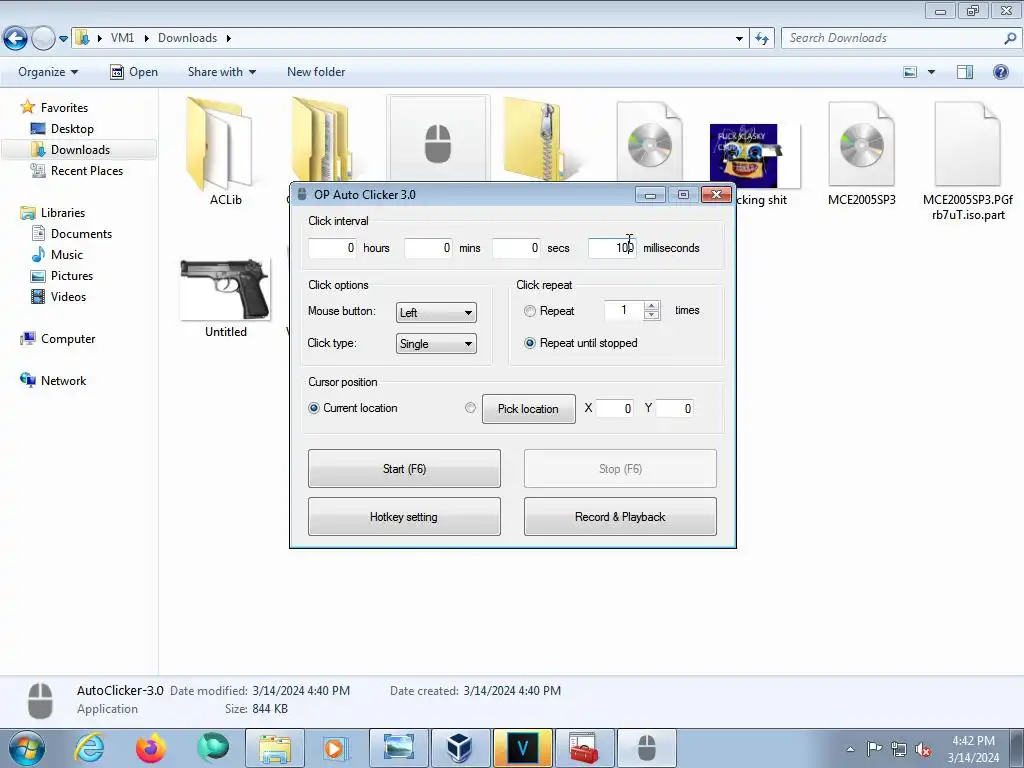Click Open in Explorer toolbar

click(134, 72)
